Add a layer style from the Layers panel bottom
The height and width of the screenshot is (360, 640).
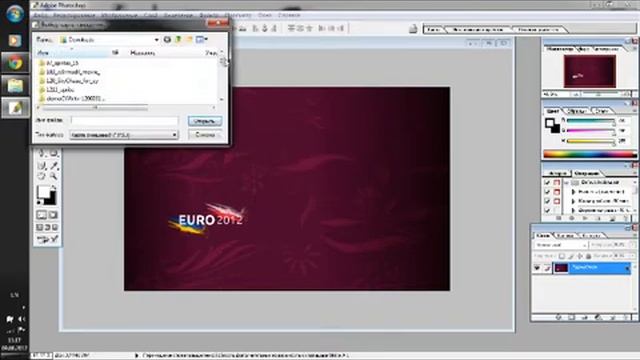click(x=559, y=317)
